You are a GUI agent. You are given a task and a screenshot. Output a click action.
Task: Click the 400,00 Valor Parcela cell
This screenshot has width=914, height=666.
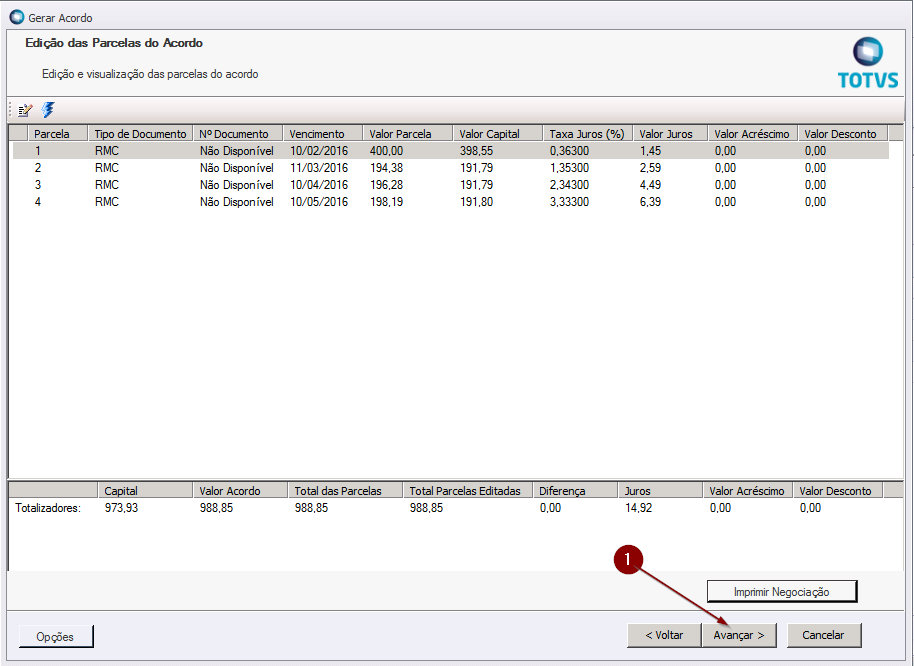[x=386, y=151]
